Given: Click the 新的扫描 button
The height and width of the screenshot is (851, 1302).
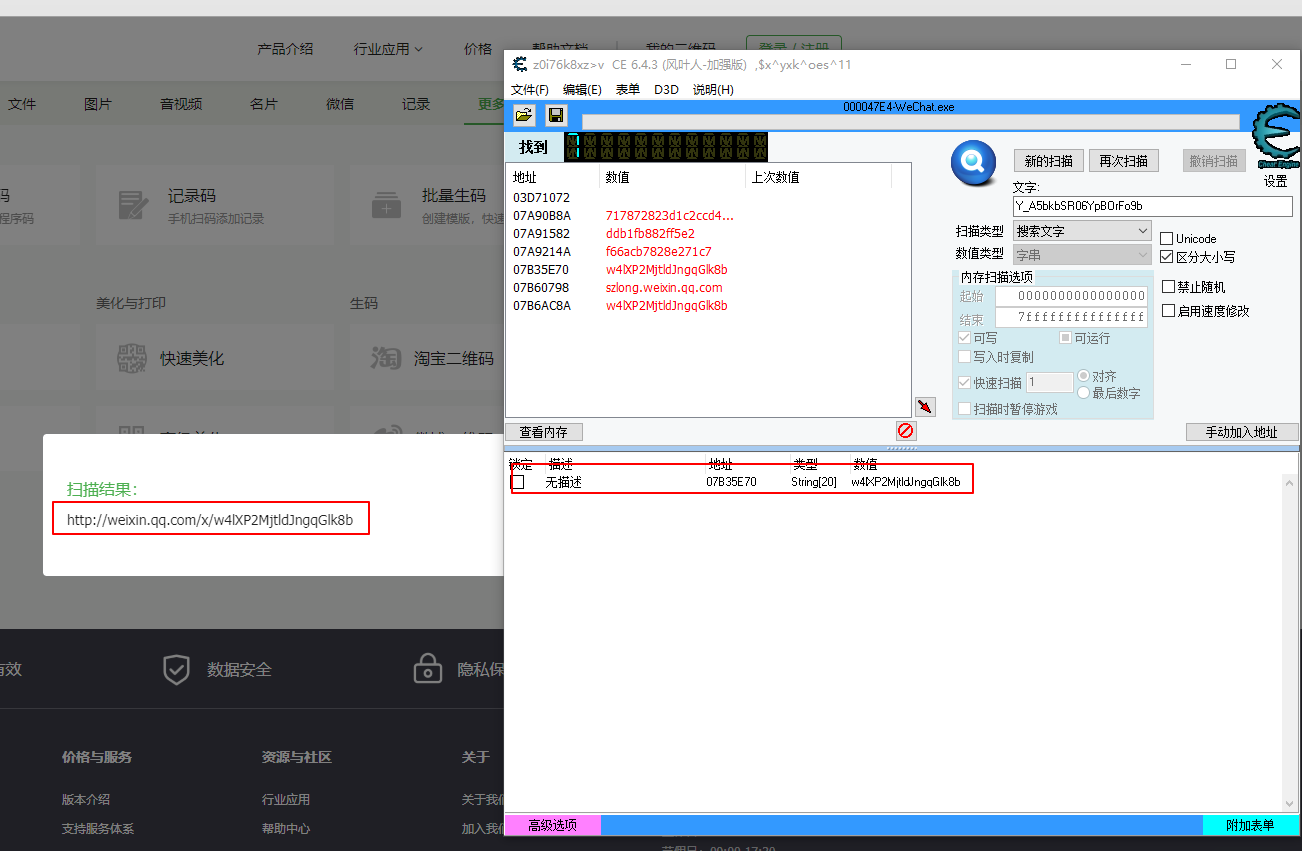Looking at the screenshot, I should 1049,161.
